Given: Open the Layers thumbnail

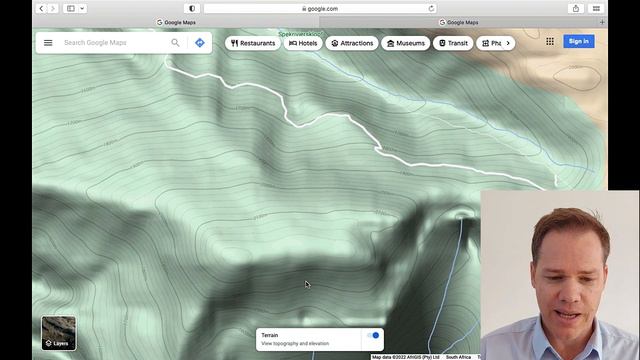Looking at the screenshot, I should pyautogui.click(x=58, y=333).
